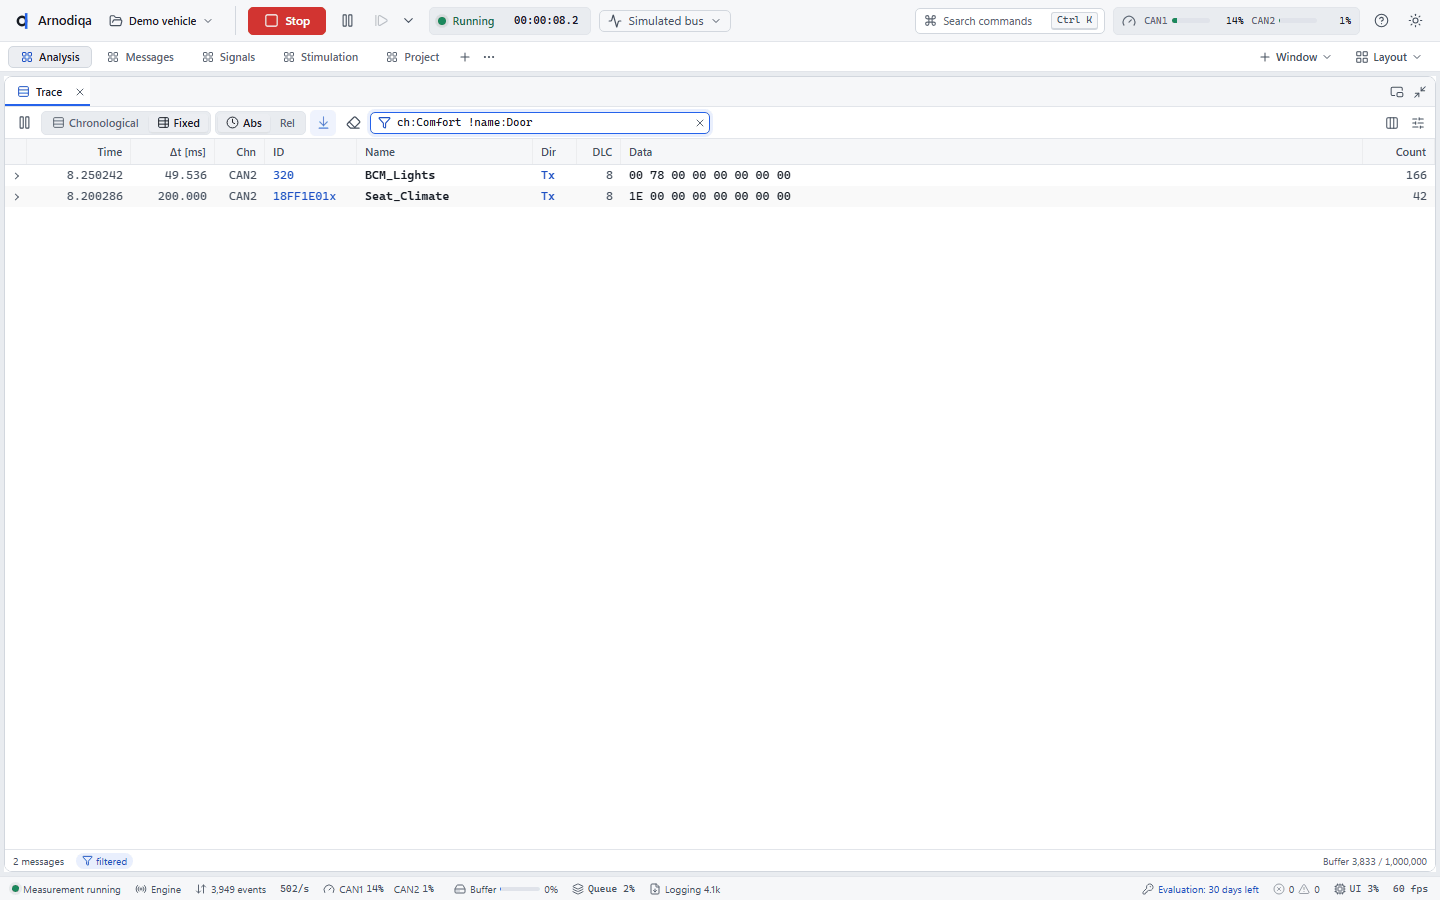Image resolution: width=1440 pixels, height=900 pixels.
Task: Open the column chooser icon
Action: [x=1392, y=123]
